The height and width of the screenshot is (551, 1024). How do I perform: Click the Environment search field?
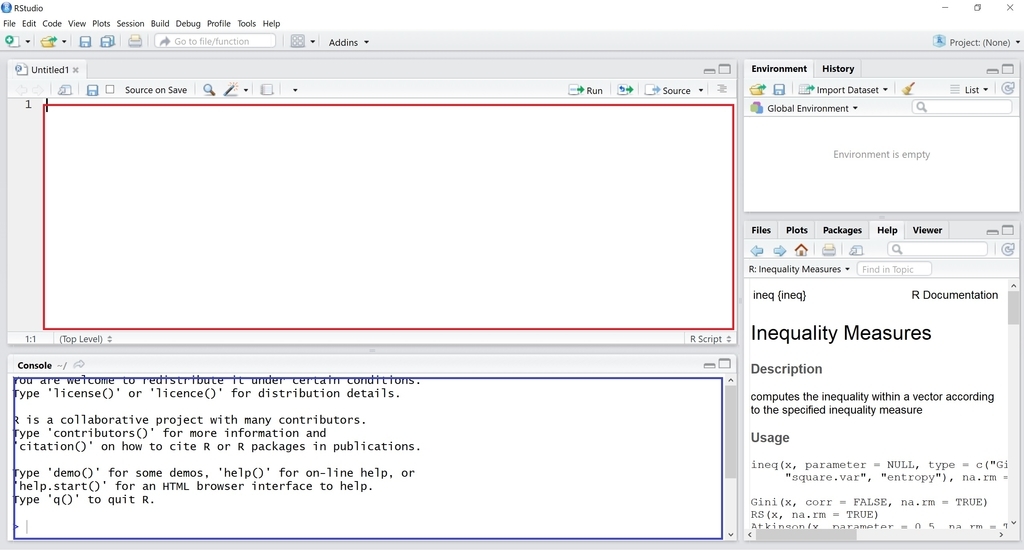point(962,107)
